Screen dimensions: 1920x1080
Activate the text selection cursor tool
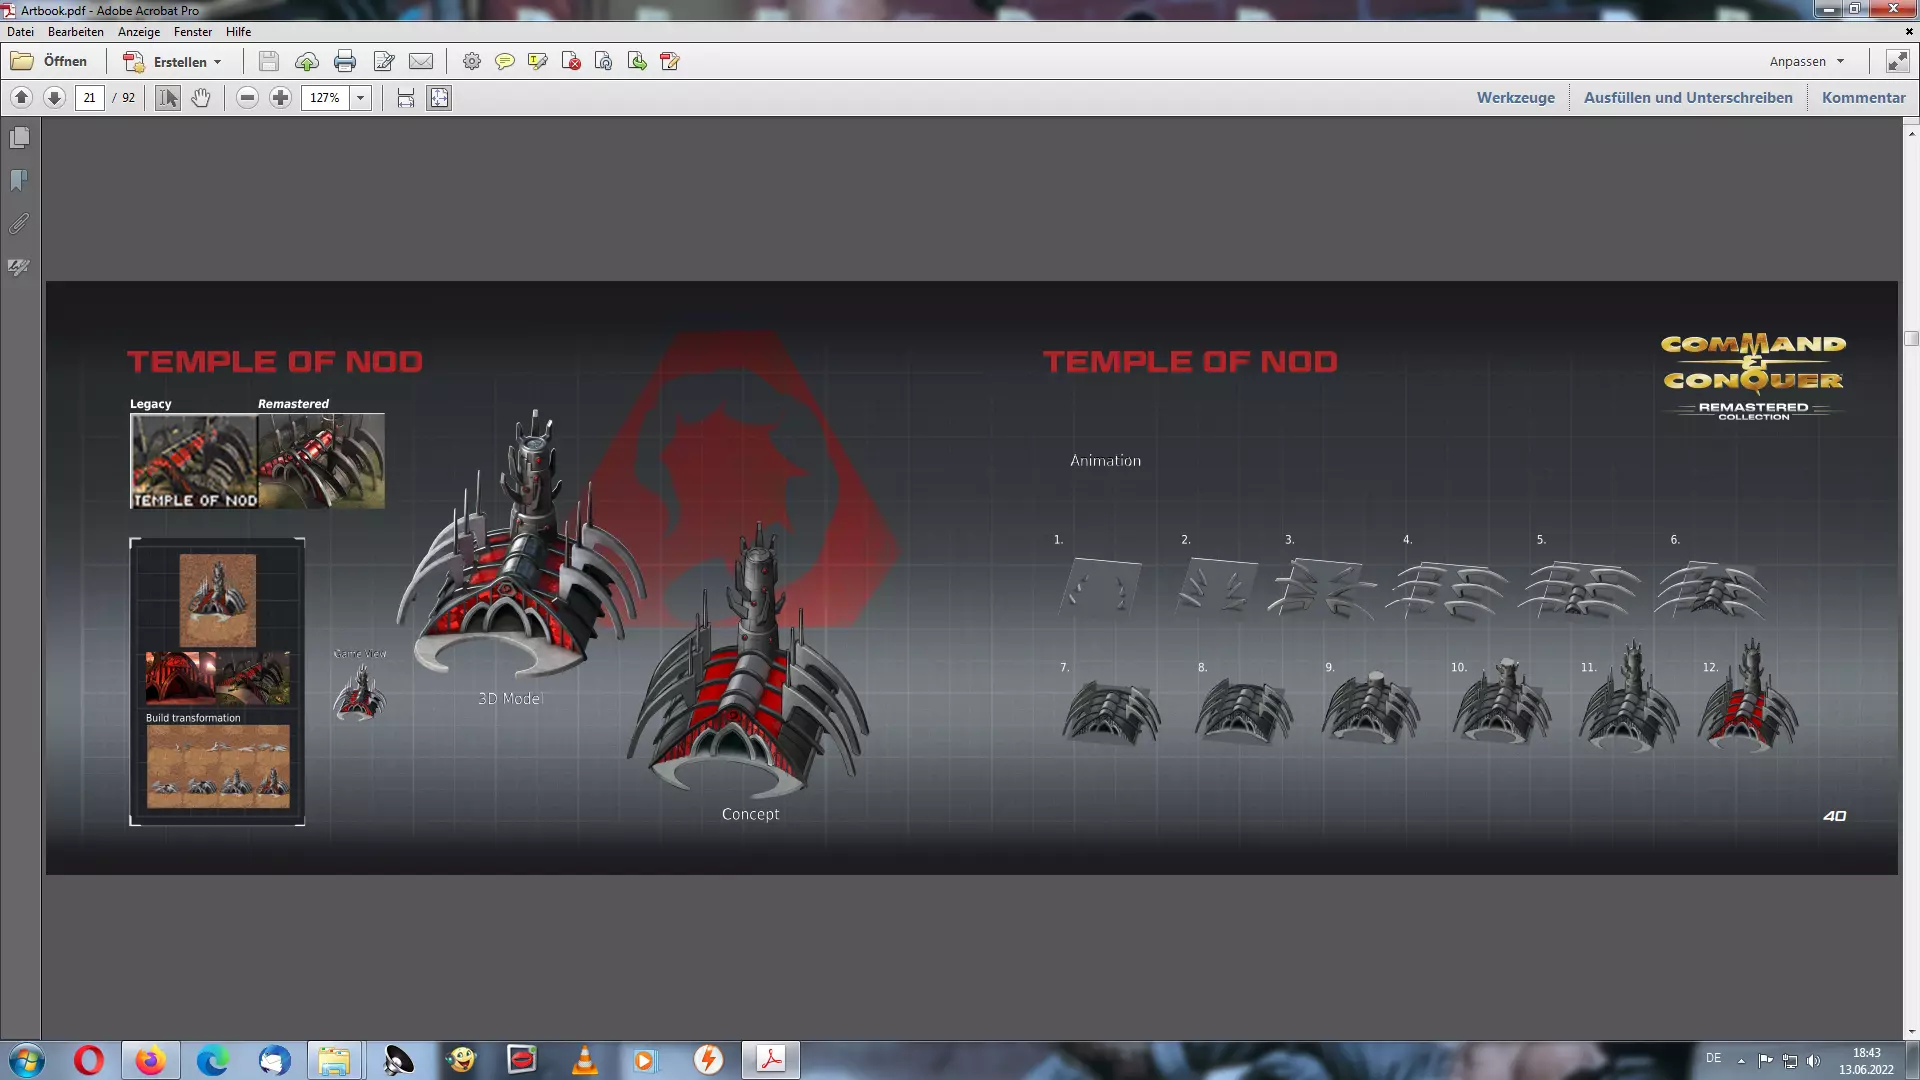click(x=168, y=98)
